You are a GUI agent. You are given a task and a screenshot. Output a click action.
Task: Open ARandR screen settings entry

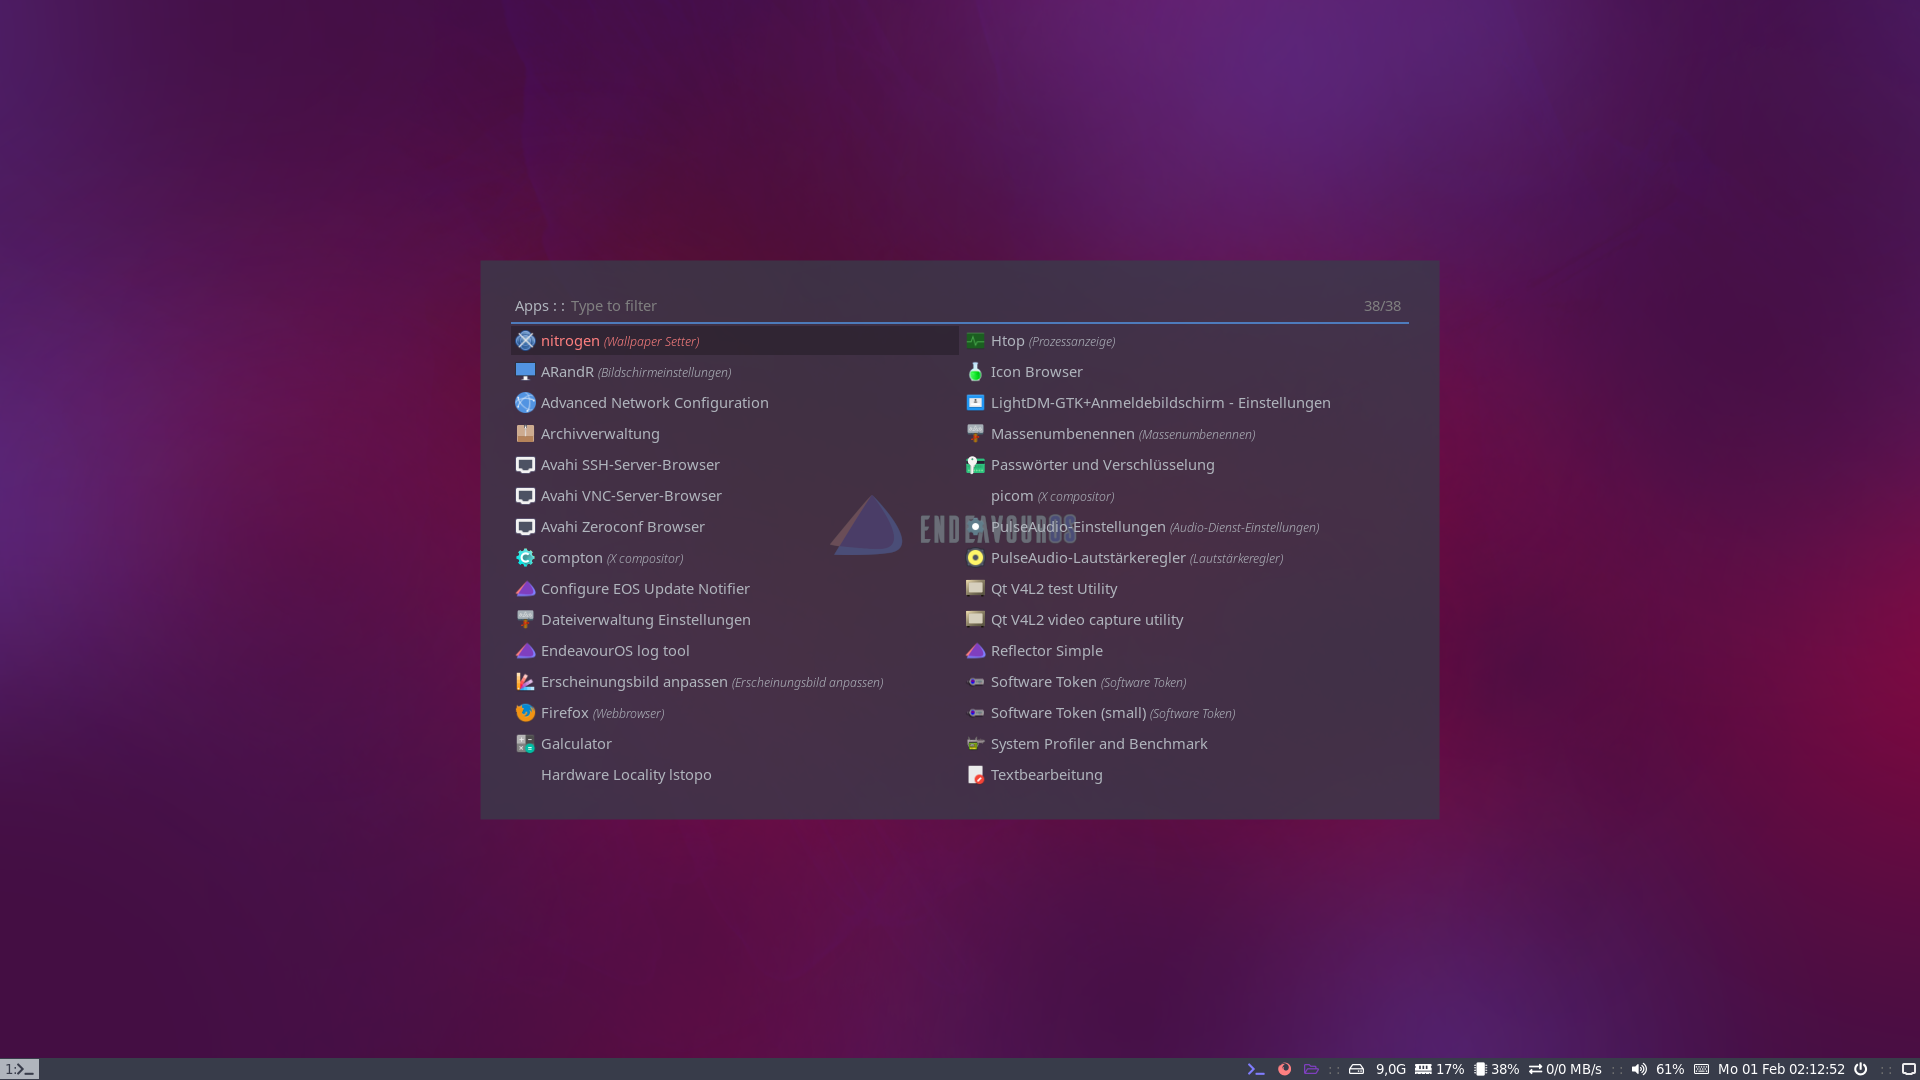[x=567, y=372]
